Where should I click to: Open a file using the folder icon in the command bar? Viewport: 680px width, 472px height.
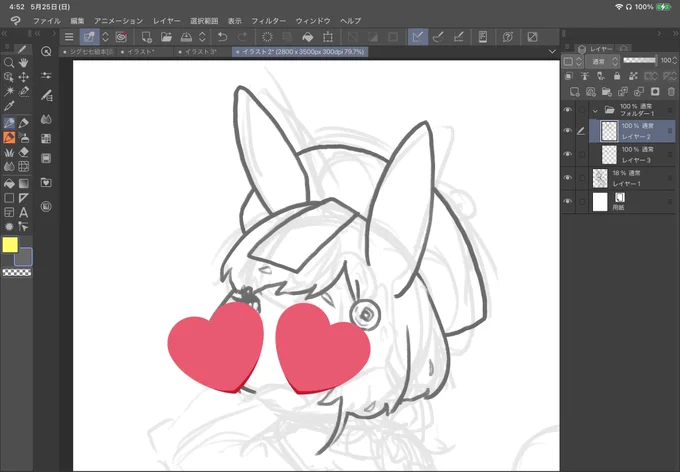pyautogui.click(x=167, y=37)
